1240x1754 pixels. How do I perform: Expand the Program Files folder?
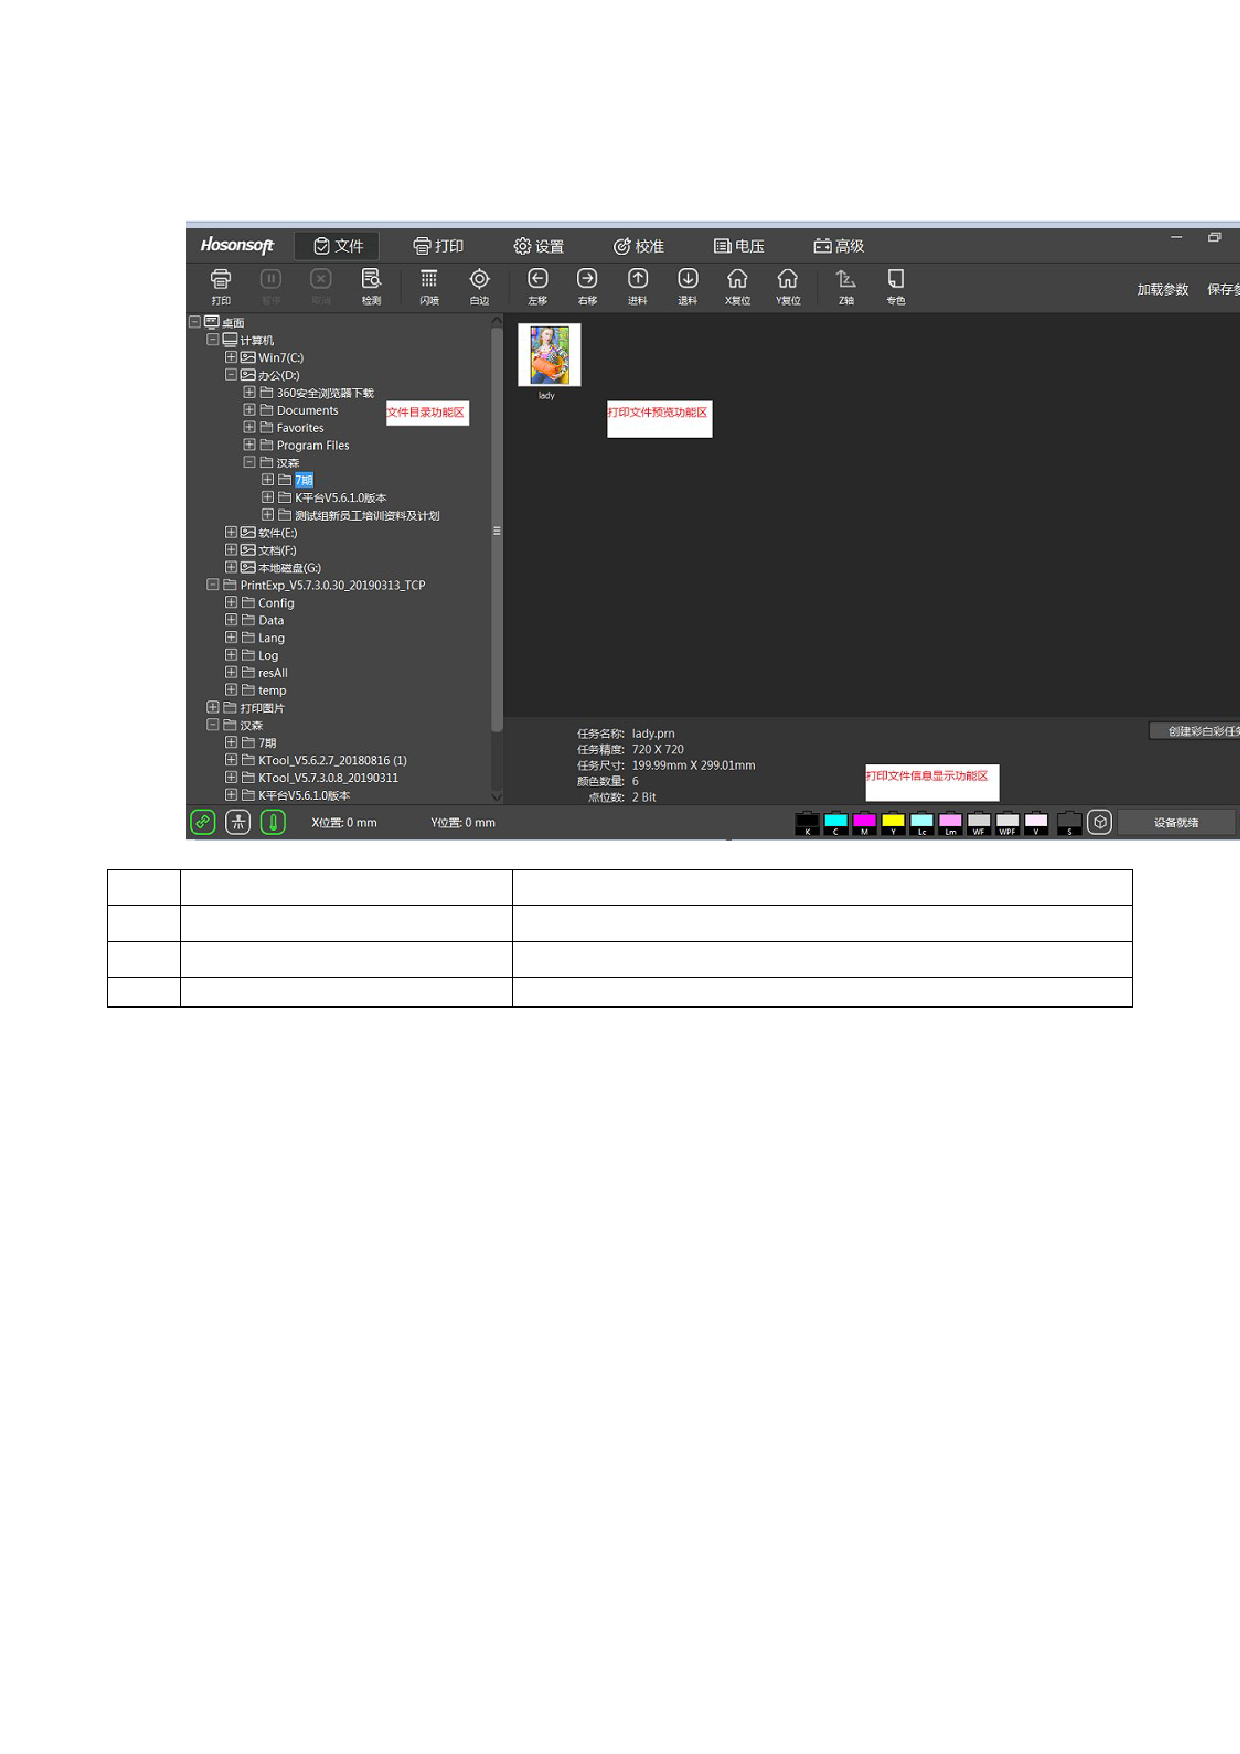point(249,445)
